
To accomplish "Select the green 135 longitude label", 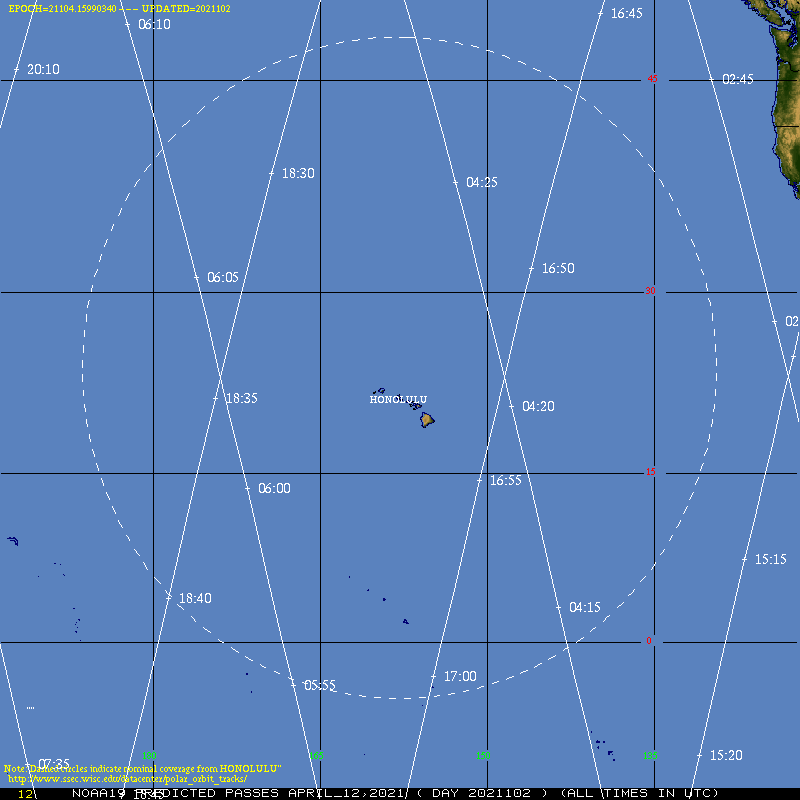I will [x=650, y=756].
